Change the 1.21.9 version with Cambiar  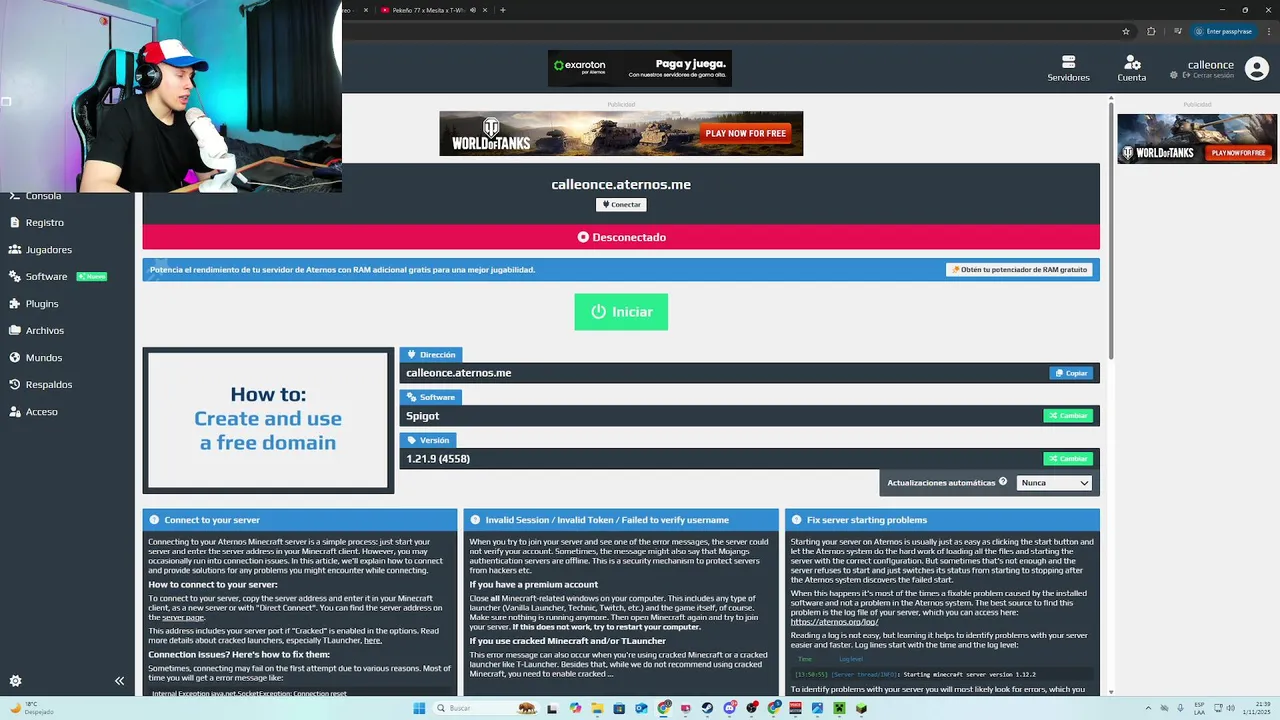[x=1068, y=459]
